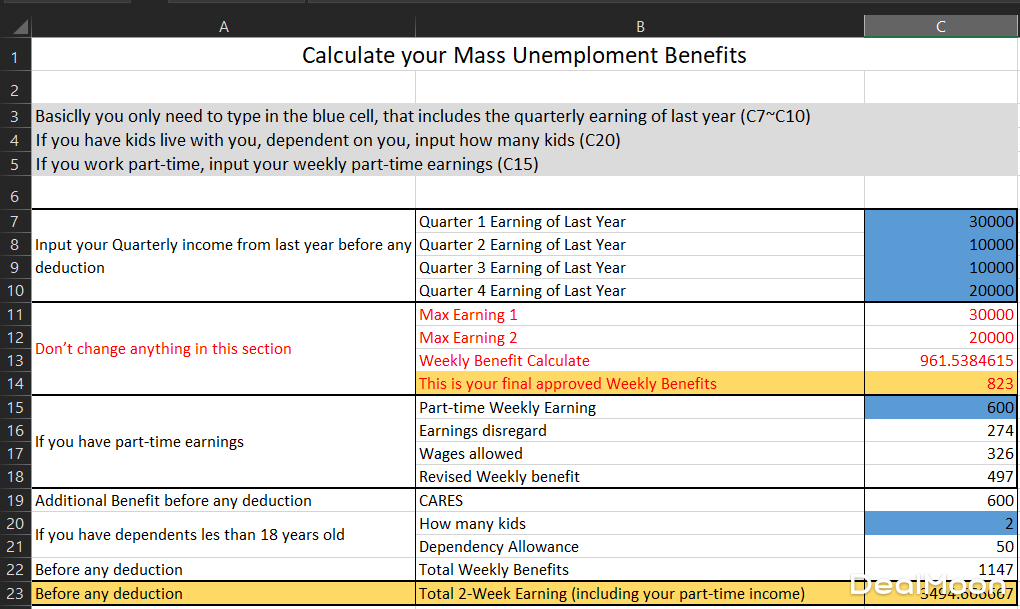Select the 'Total 2-Week Earning' label cell
The height and width of the screenshot is (609, 1020).
640,594
